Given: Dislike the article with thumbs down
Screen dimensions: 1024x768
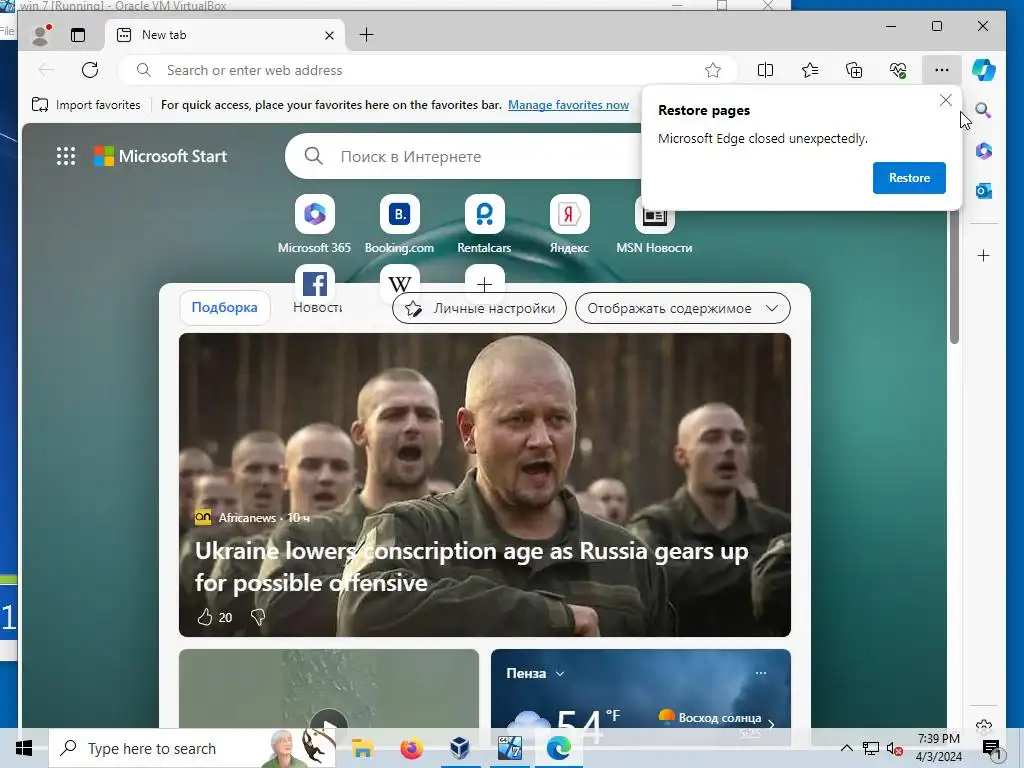Looking at the screenshot, I should point(258,617).
